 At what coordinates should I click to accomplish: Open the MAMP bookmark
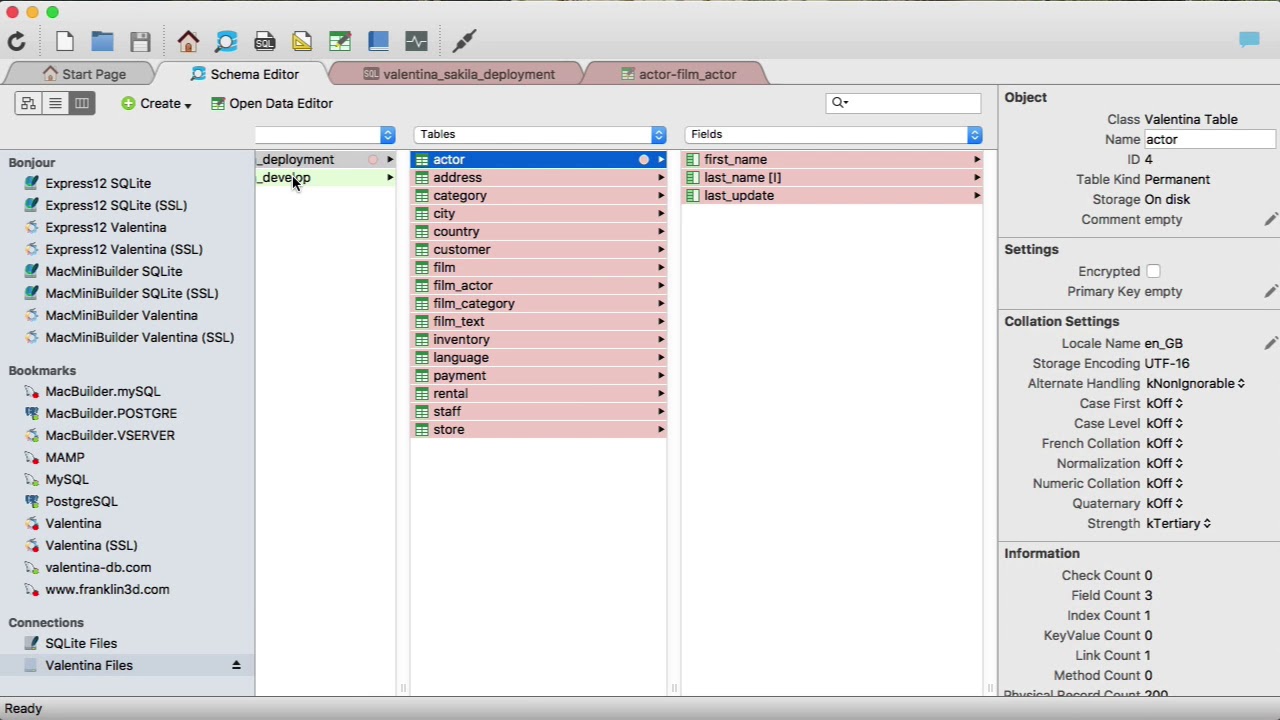point(65,457)
